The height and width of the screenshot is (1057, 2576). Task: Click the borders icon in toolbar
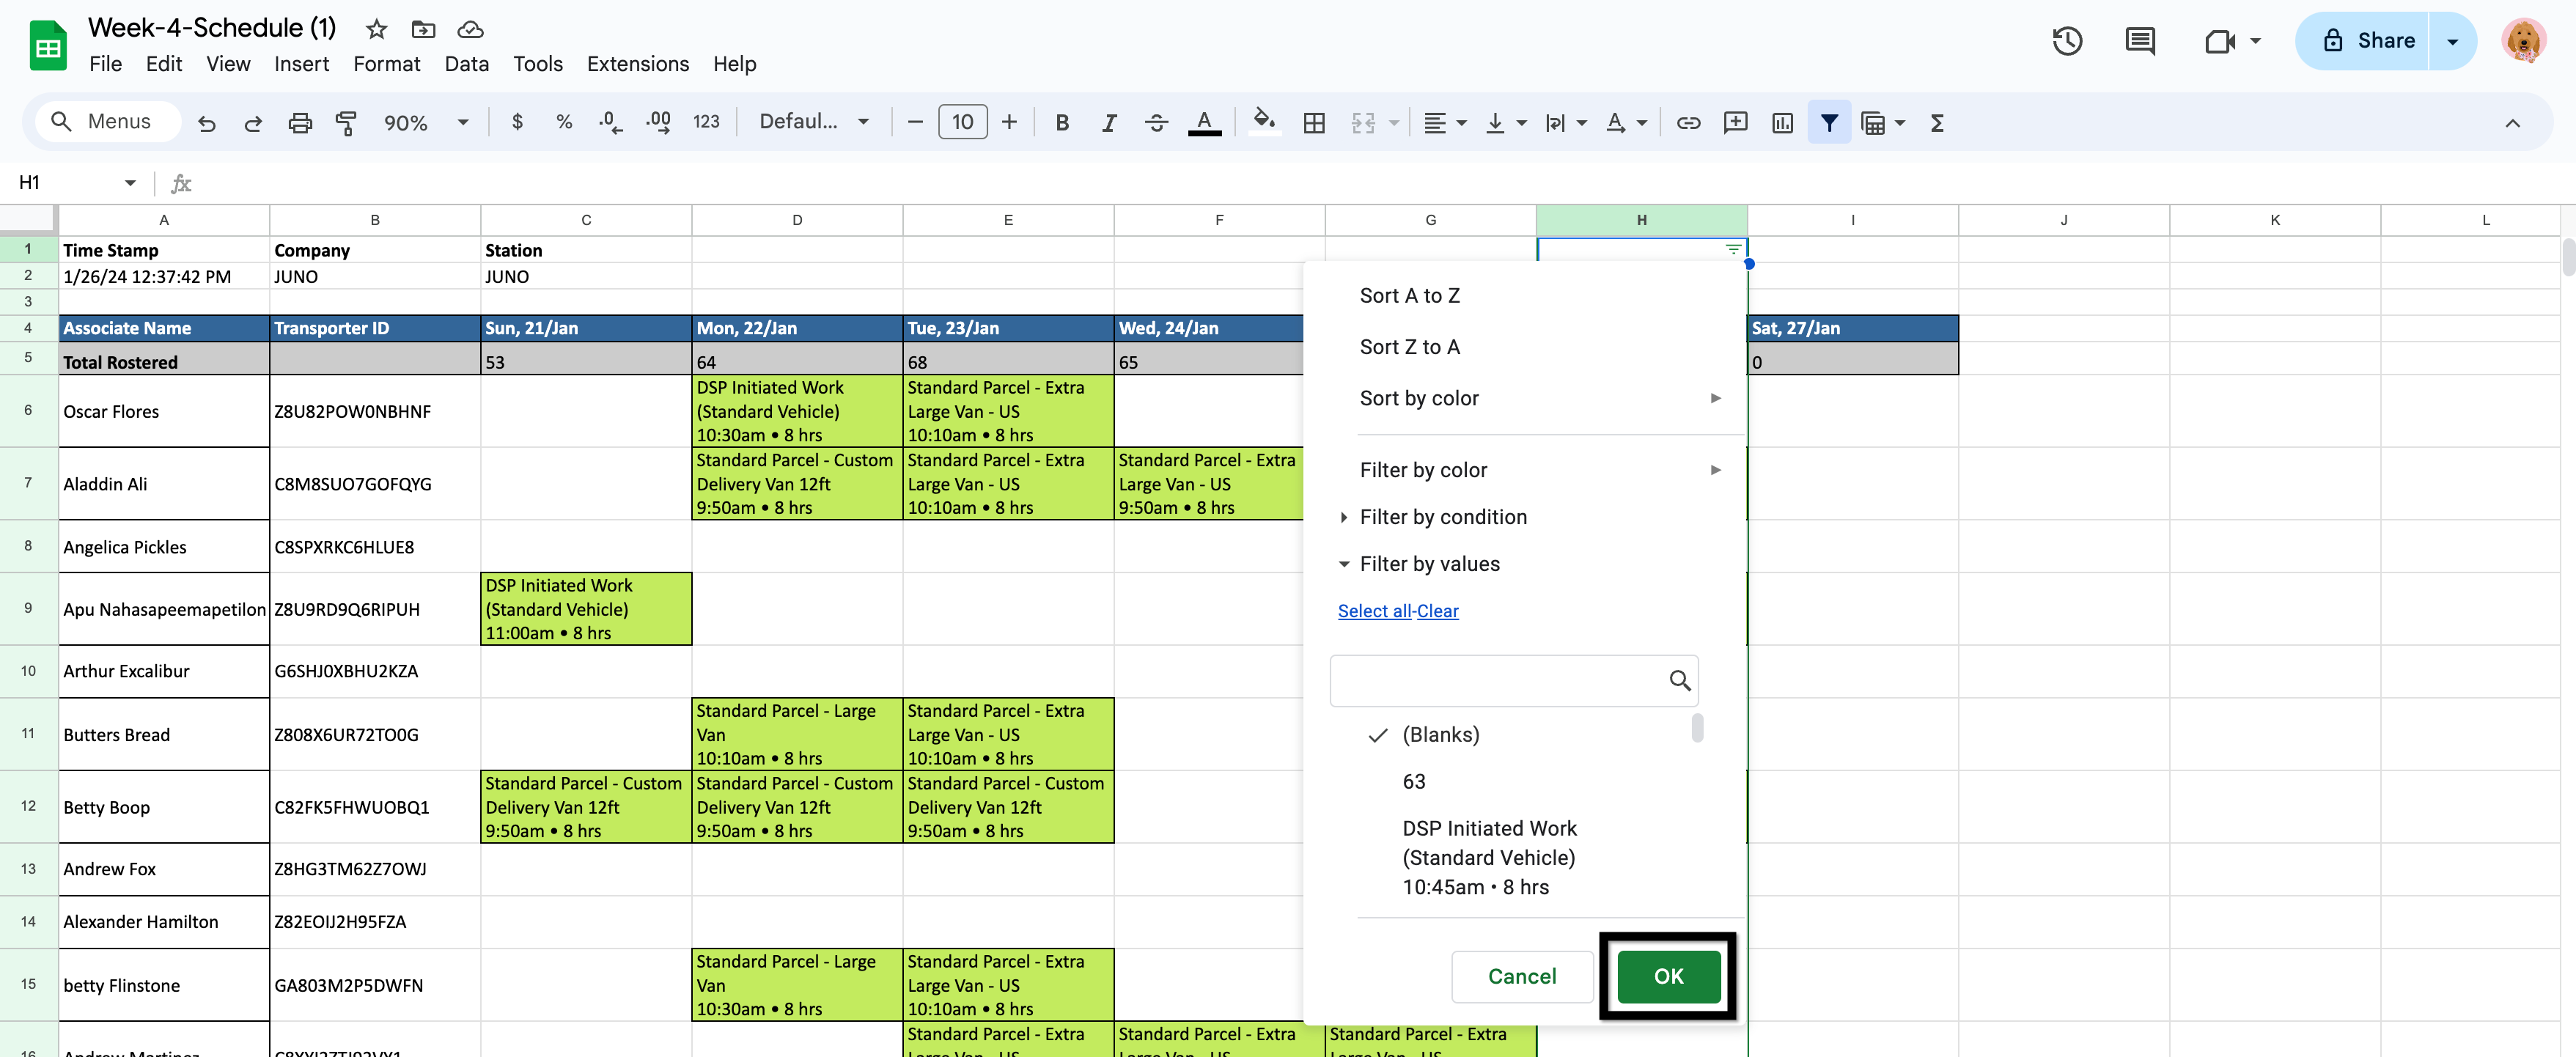click(1314, 122)
